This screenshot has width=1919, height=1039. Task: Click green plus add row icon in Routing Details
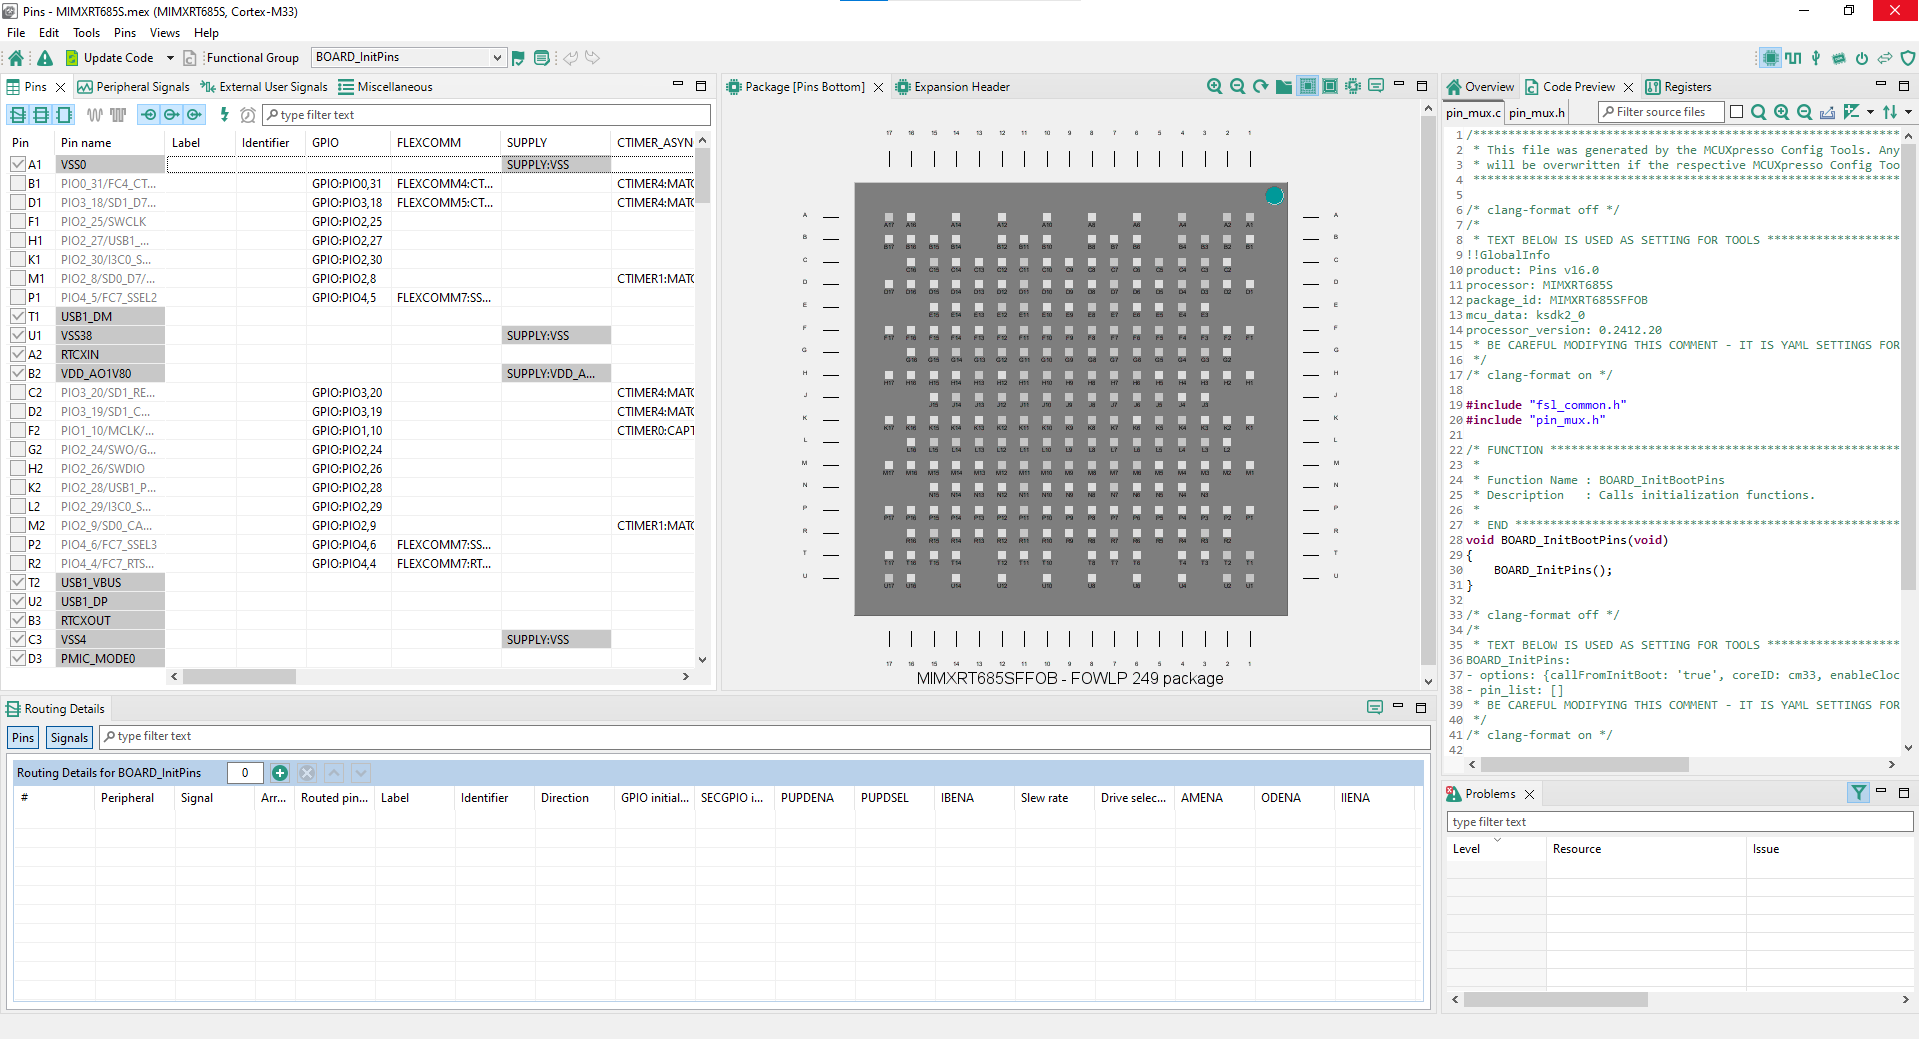coord(280,773)
